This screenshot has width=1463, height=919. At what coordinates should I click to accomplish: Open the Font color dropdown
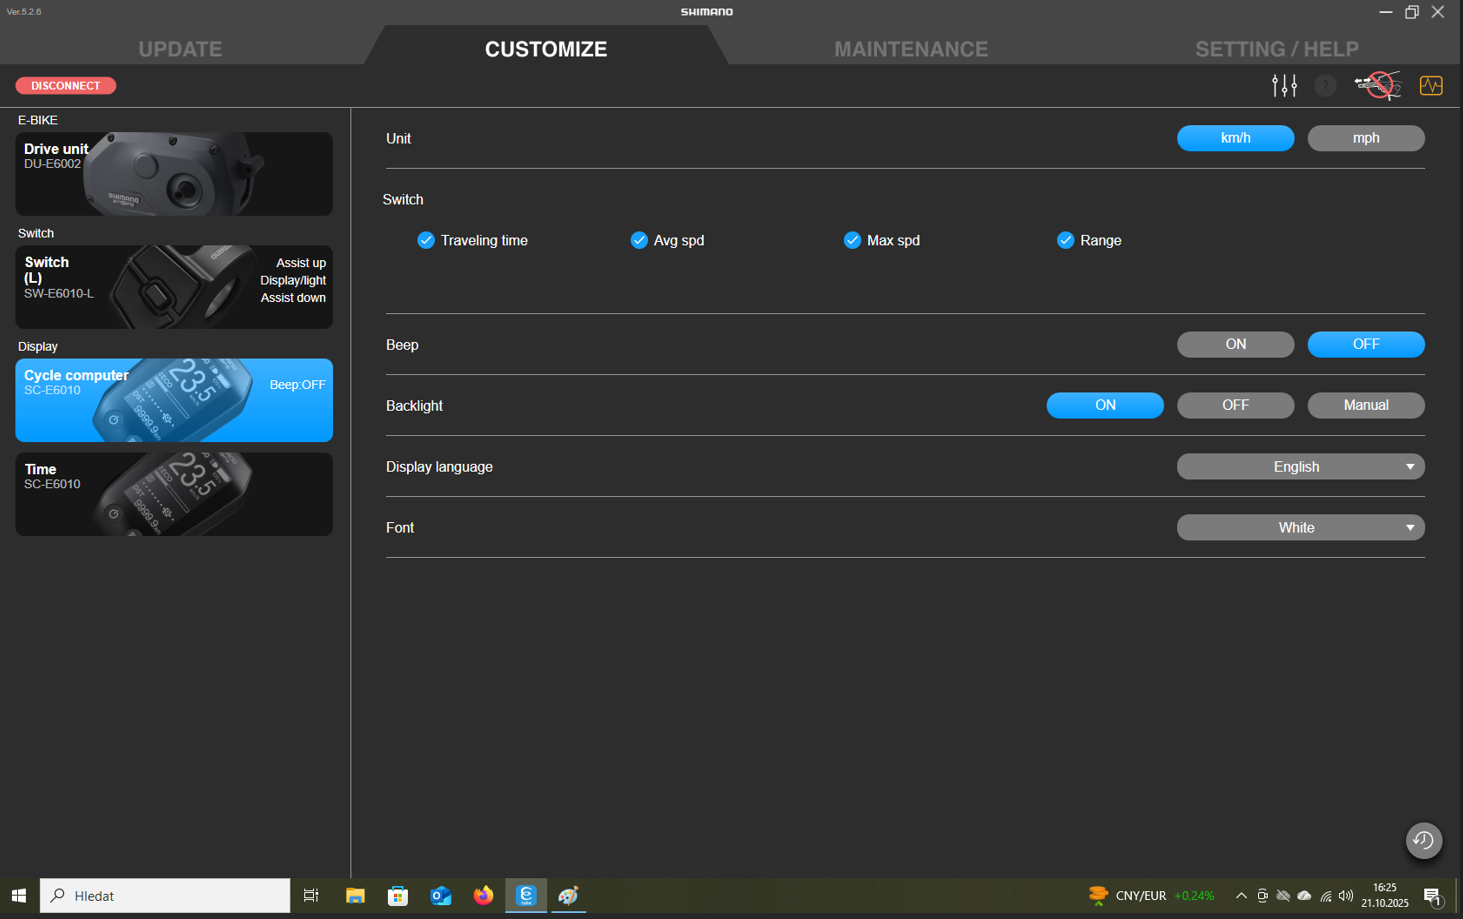1300,528
